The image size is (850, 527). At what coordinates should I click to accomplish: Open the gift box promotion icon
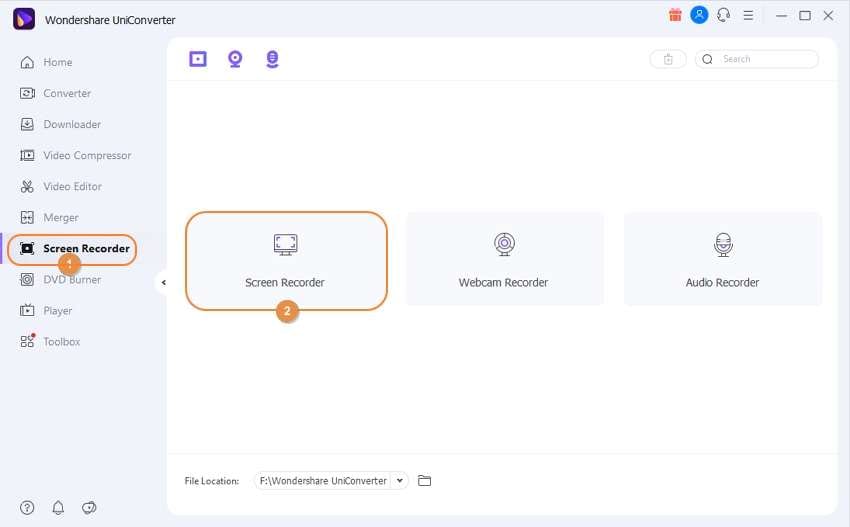click(x=675, y=15)
